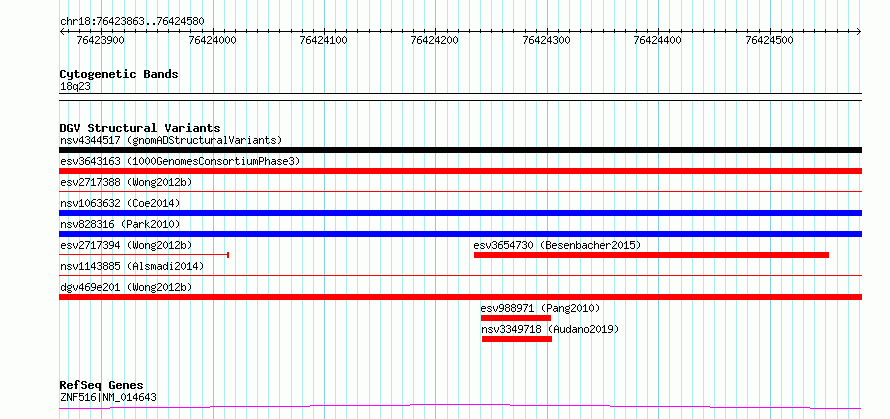The height and width of the screenshot is (419, 890).
Task: Open the DGV Structural Variants track heading
Action: 140,128
